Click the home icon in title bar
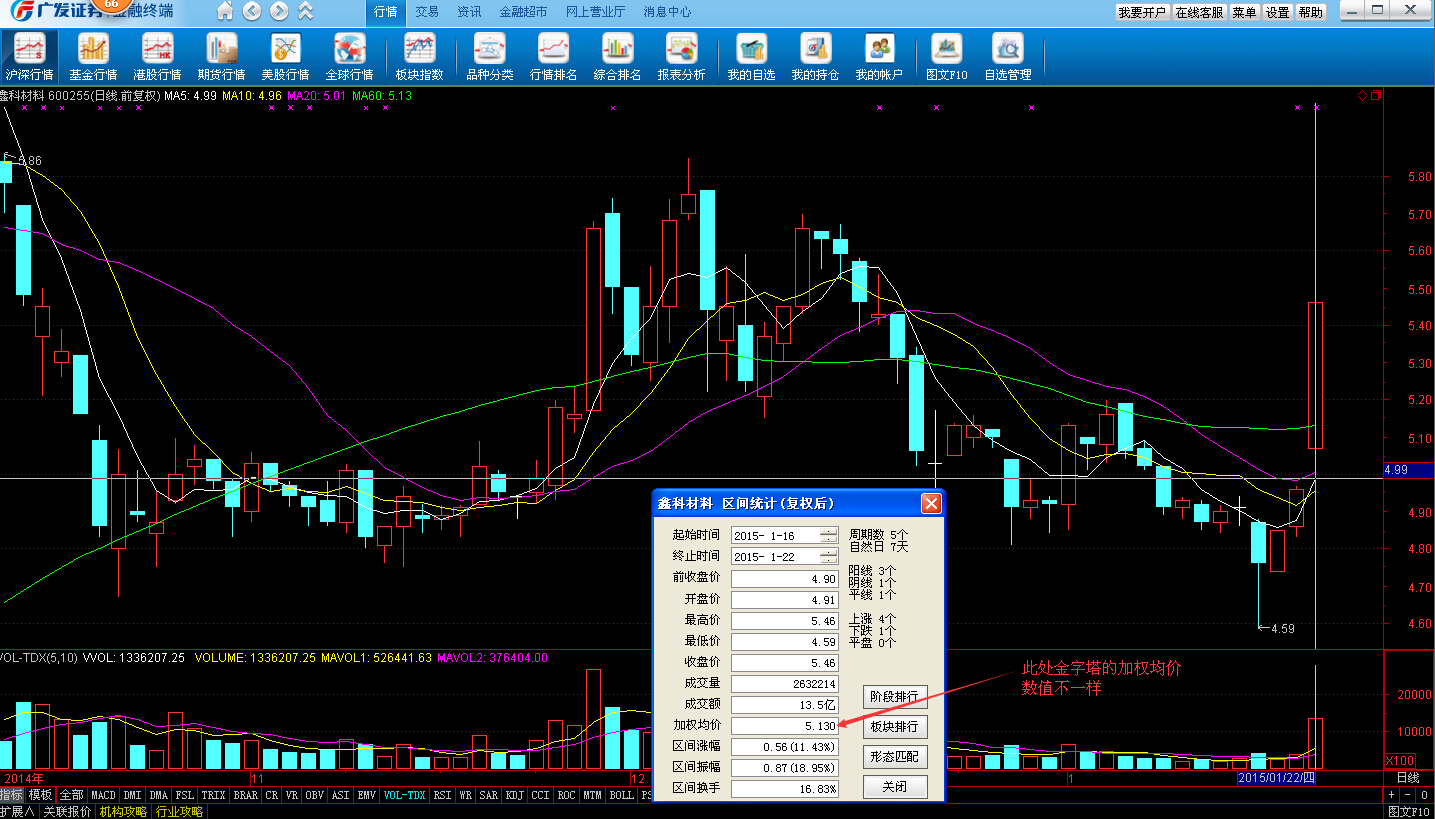 [x=225, y=12]
